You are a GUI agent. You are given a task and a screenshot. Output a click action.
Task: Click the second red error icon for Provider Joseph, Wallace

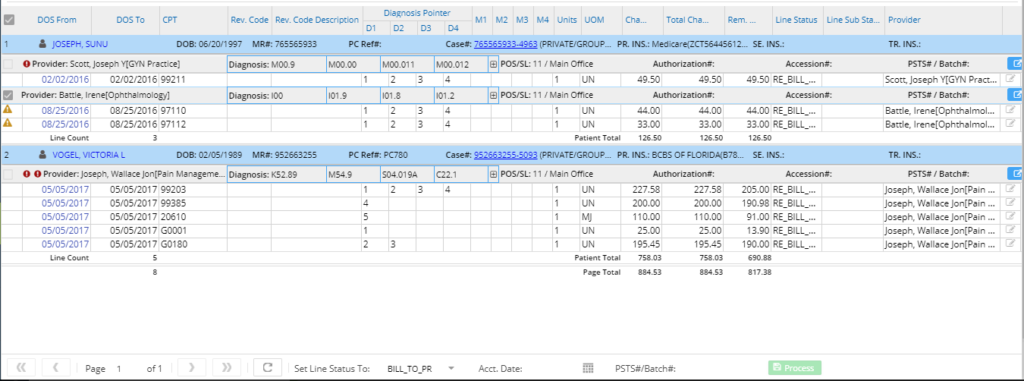click(x=37, y=174)
